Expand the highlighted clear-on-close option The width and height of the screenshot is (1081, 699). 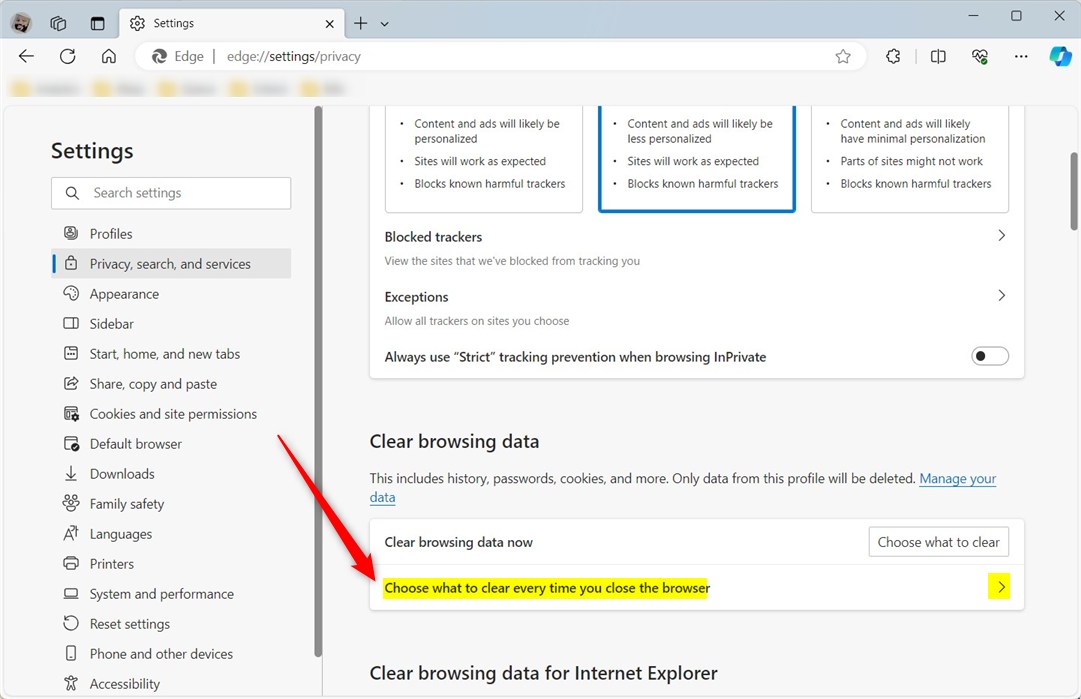[x=999, y=587]
